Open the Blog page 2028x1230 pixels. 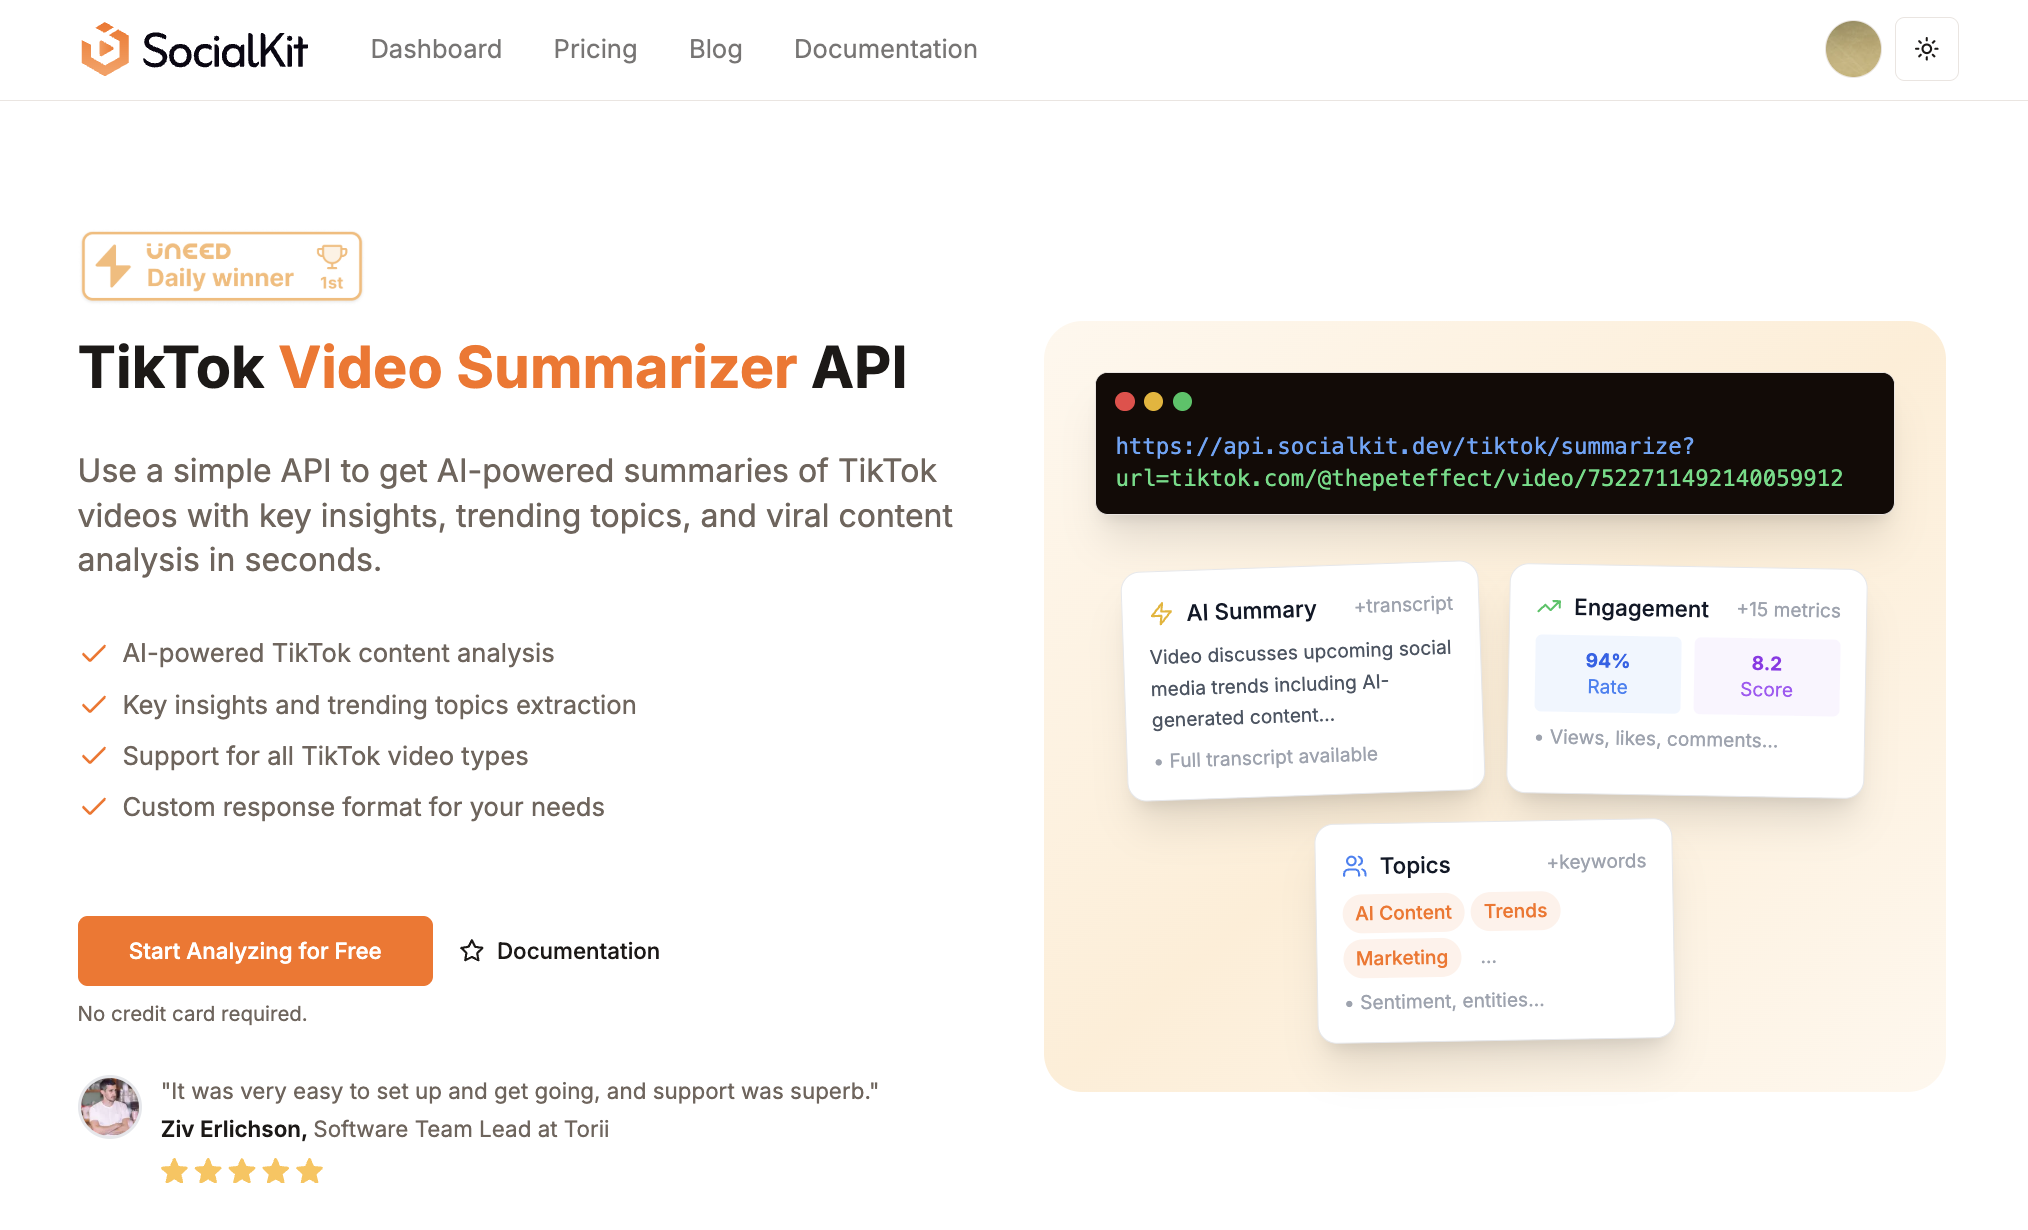[x=715, y=48]
